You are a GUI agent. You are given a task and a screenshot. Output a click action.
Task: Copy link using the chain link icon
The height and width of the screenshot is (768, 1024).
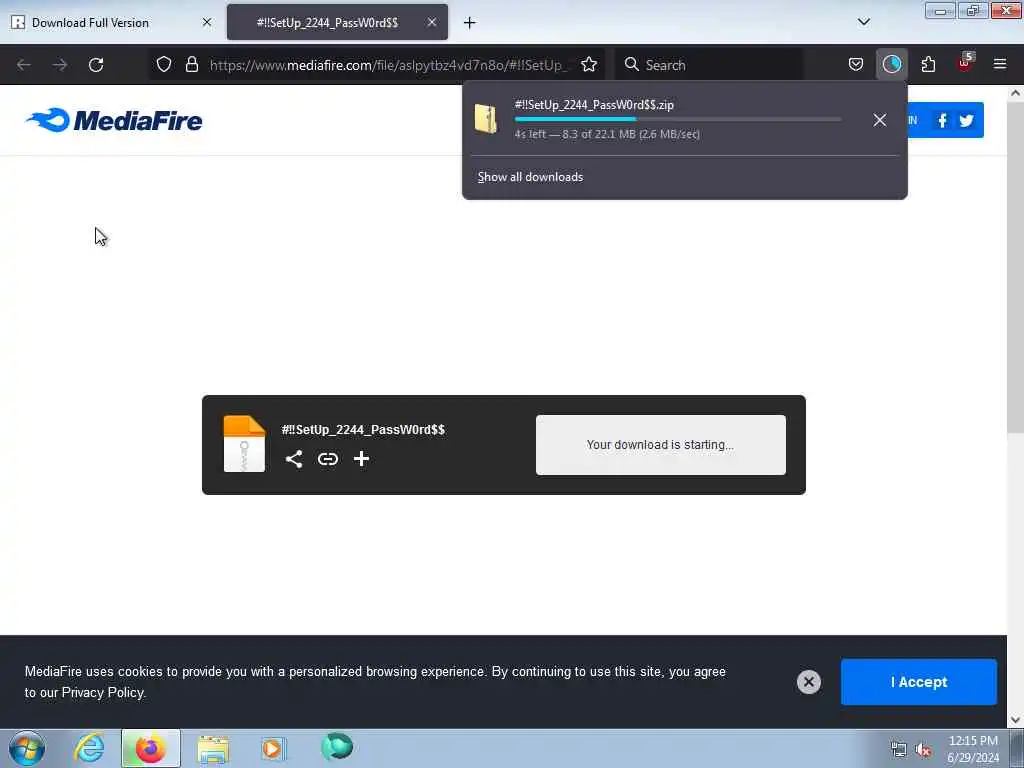[x=328, y=459]
